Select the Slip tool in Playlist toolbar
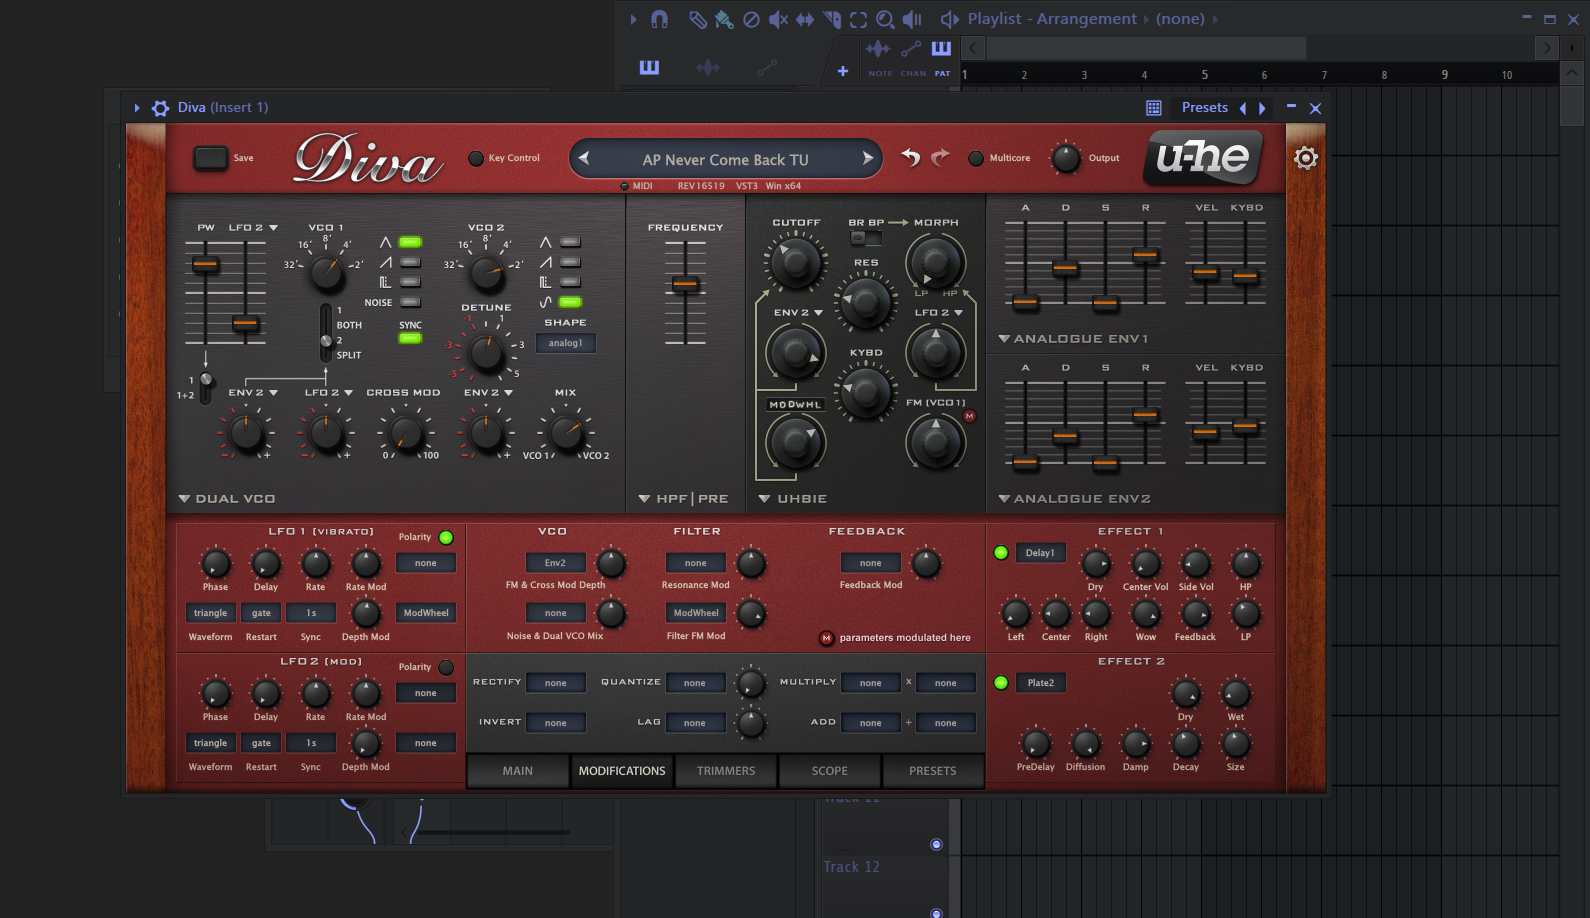The image size is (1590, 918). [x=805, y=19]
